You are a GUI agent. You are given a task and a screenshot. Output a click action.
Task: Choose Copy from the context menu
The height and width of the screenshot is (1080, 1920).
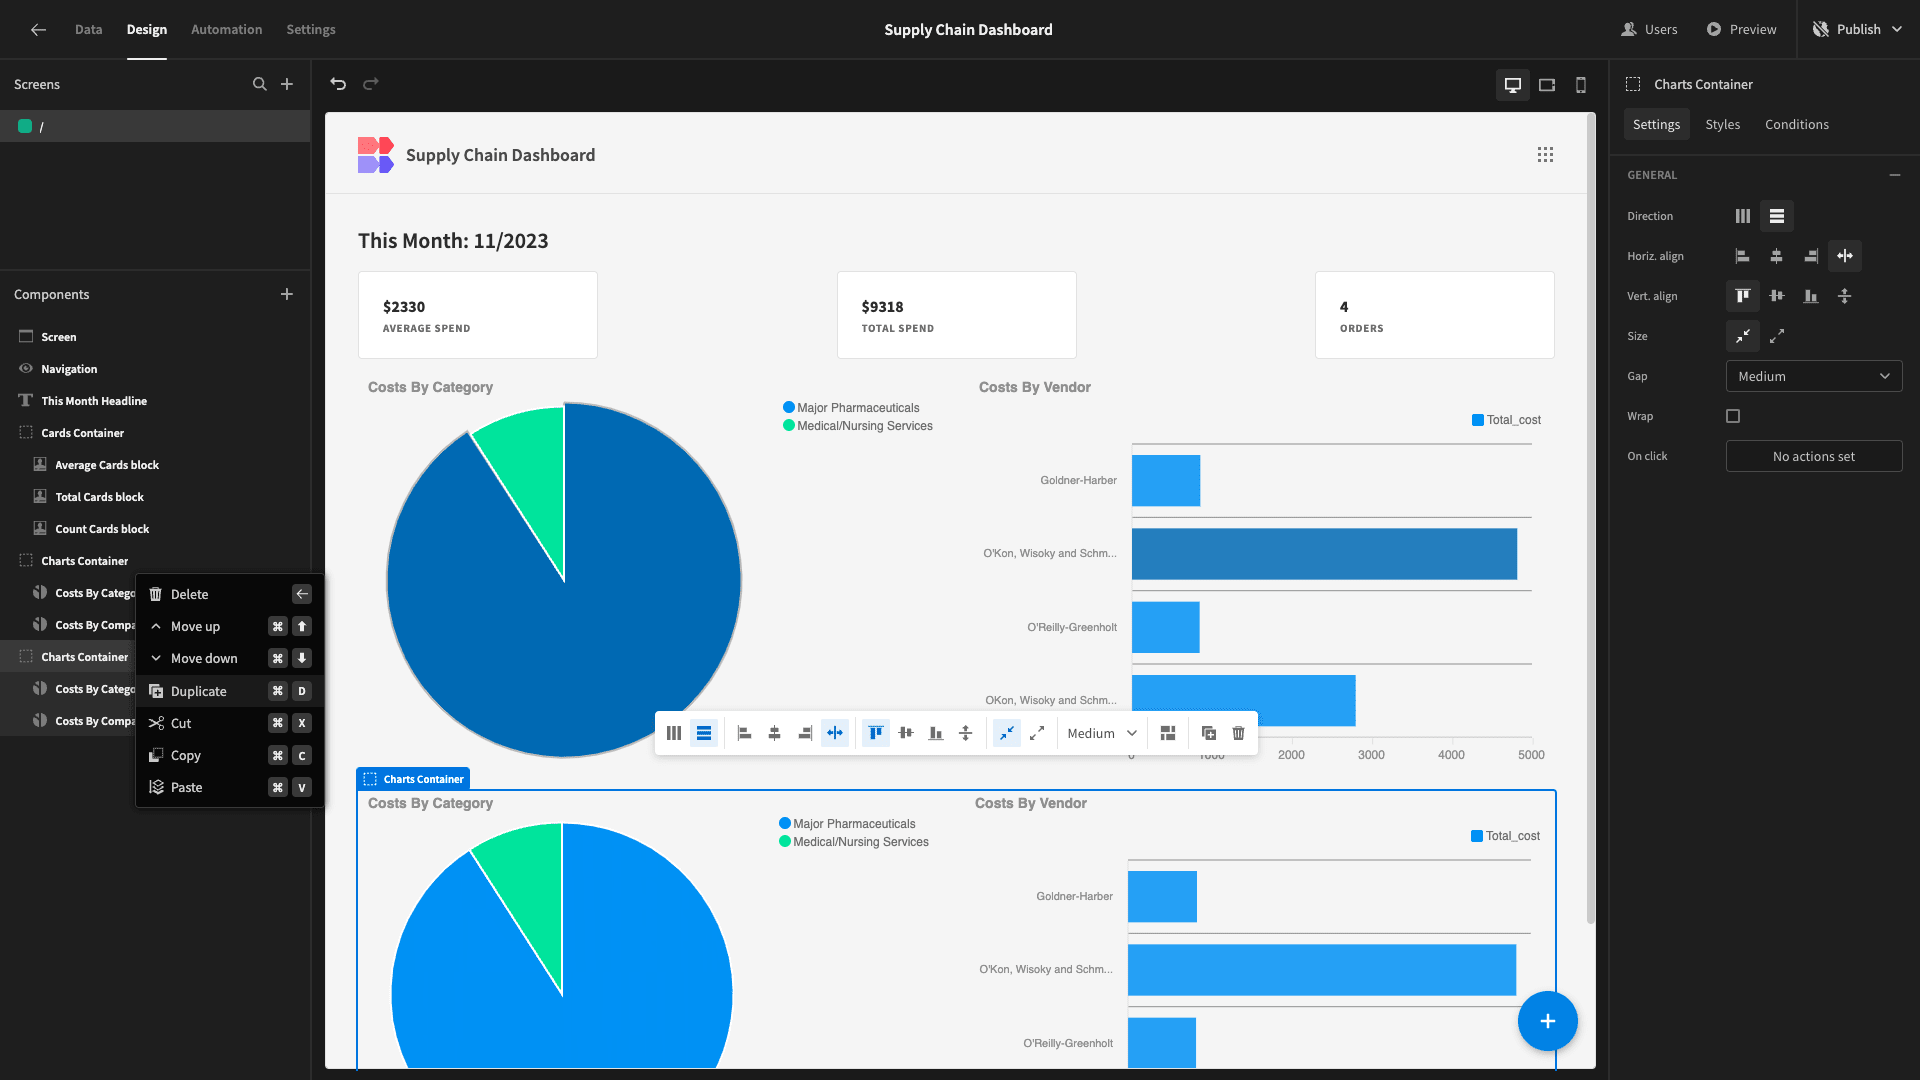(x=229, y=755)
